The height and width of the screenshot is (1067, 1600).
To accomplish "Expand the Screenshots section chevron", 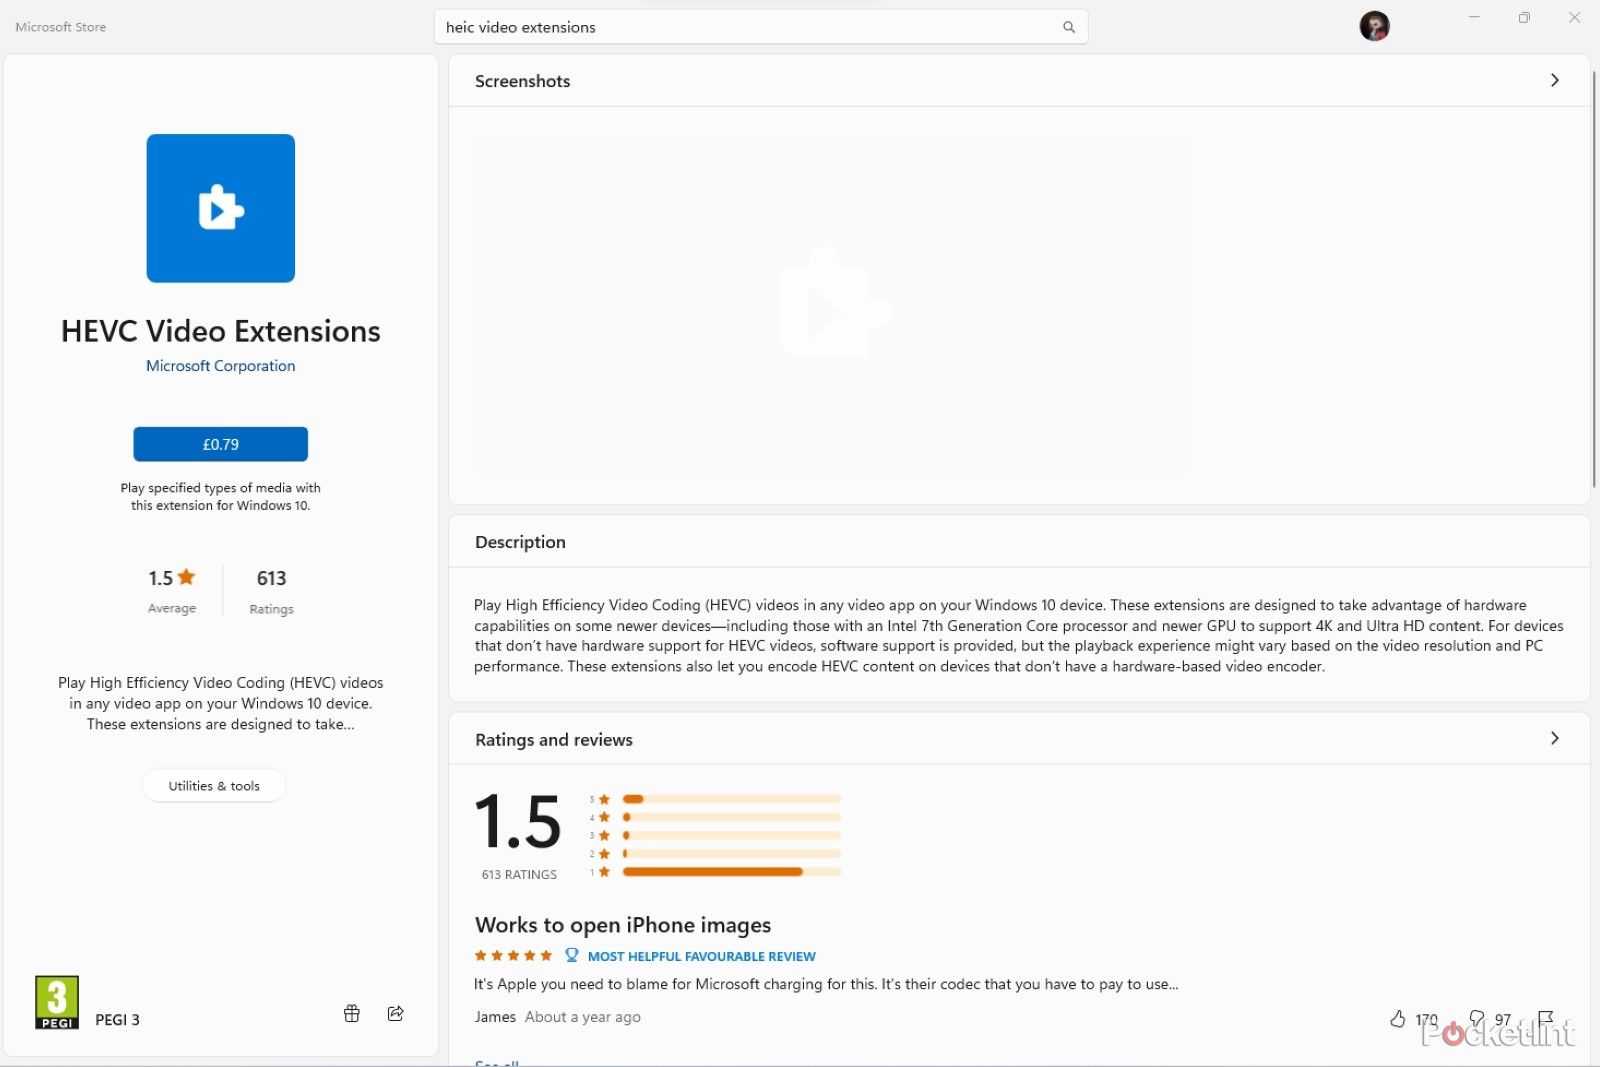I will pyautogui.click(x=1554, y=80).
